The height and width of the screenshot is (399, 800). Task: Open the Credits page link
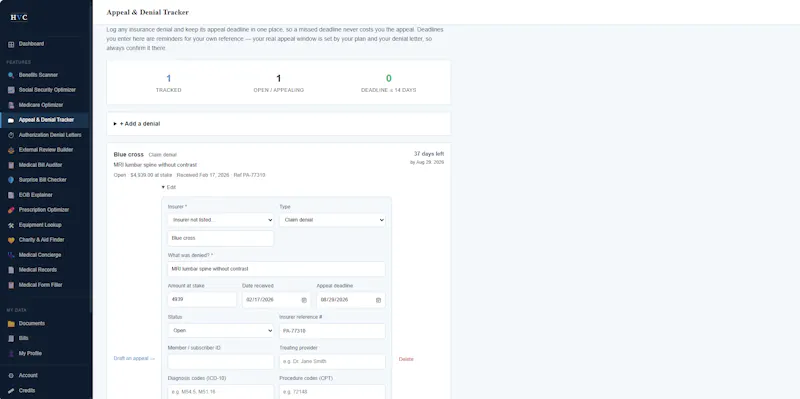click(x=27, y=391)
